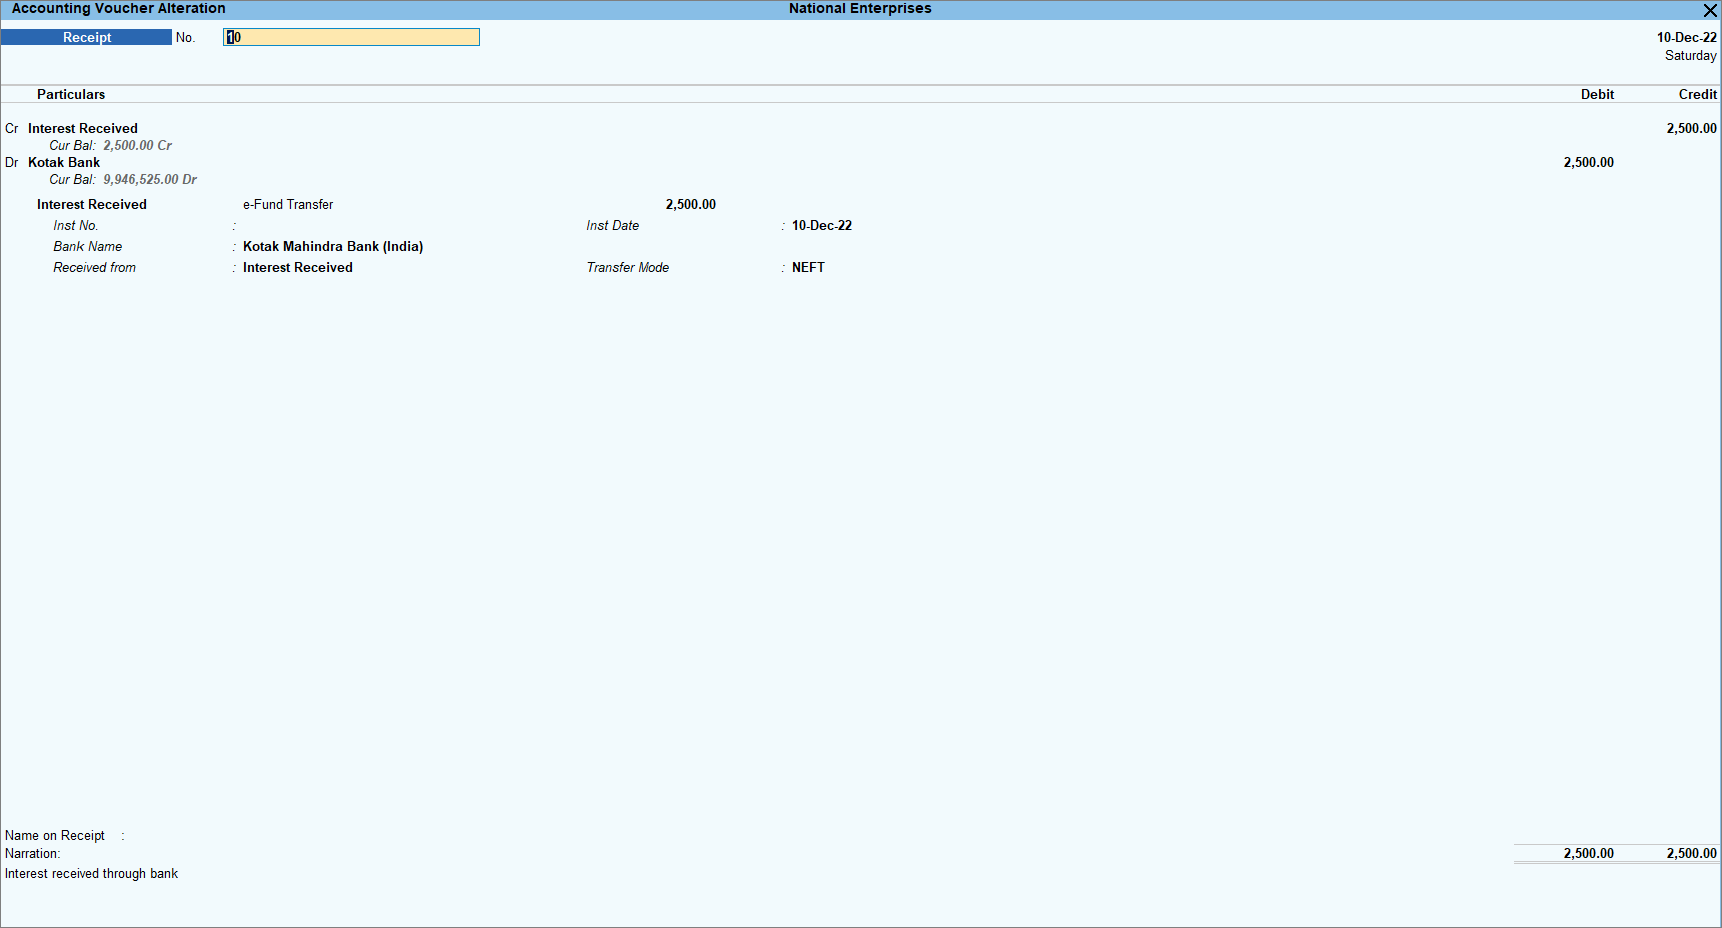This screenshot has height=928, width=1722.
Task: Click the credit amount 2,500.00 for Interest Received
Action: pos(1691,128)
